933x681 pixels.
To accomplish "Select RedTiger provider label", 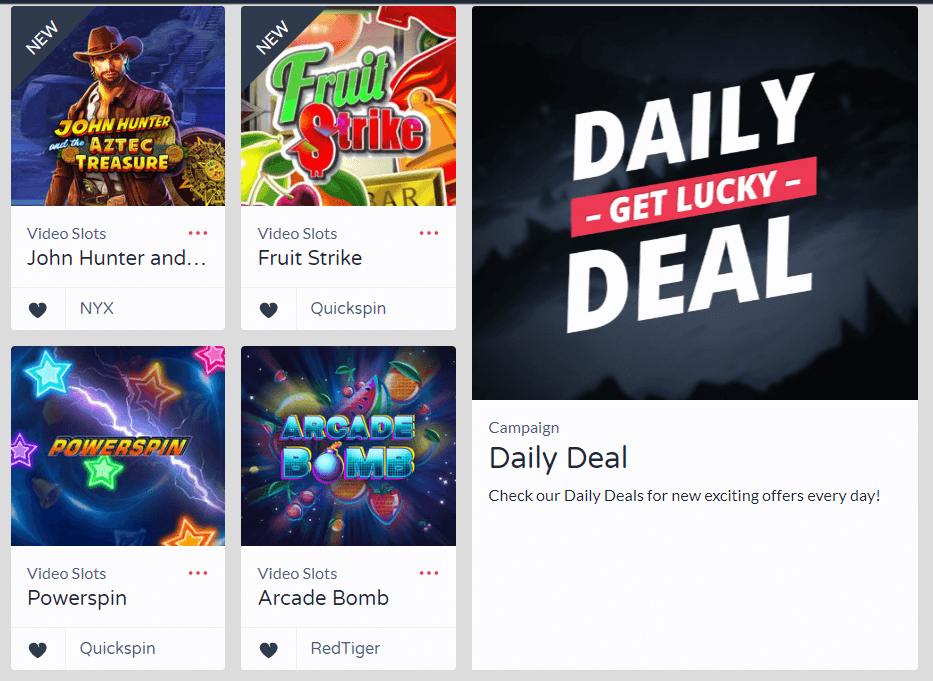I will [x=345, y=648].
